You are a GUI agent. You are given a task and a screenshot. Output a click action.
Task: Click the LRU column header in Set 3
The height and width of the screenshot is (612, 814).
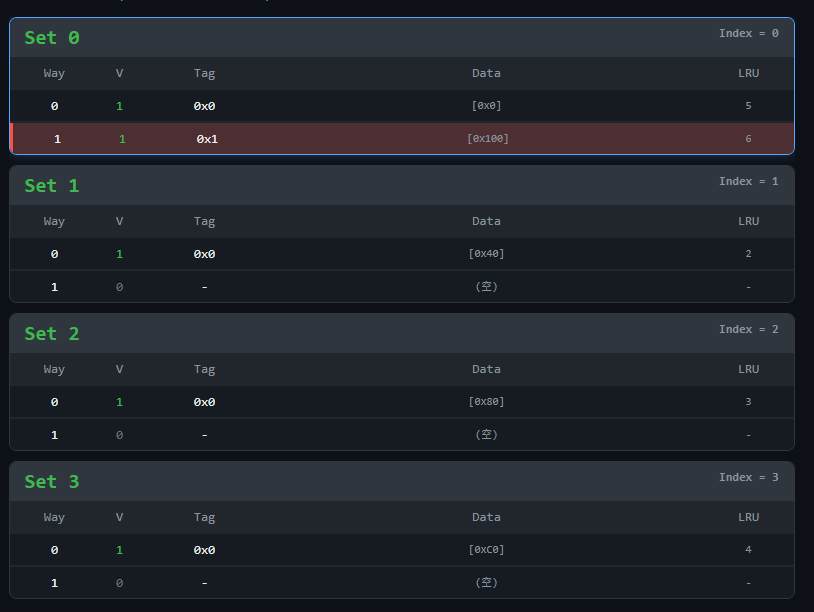tap(748, 517)
